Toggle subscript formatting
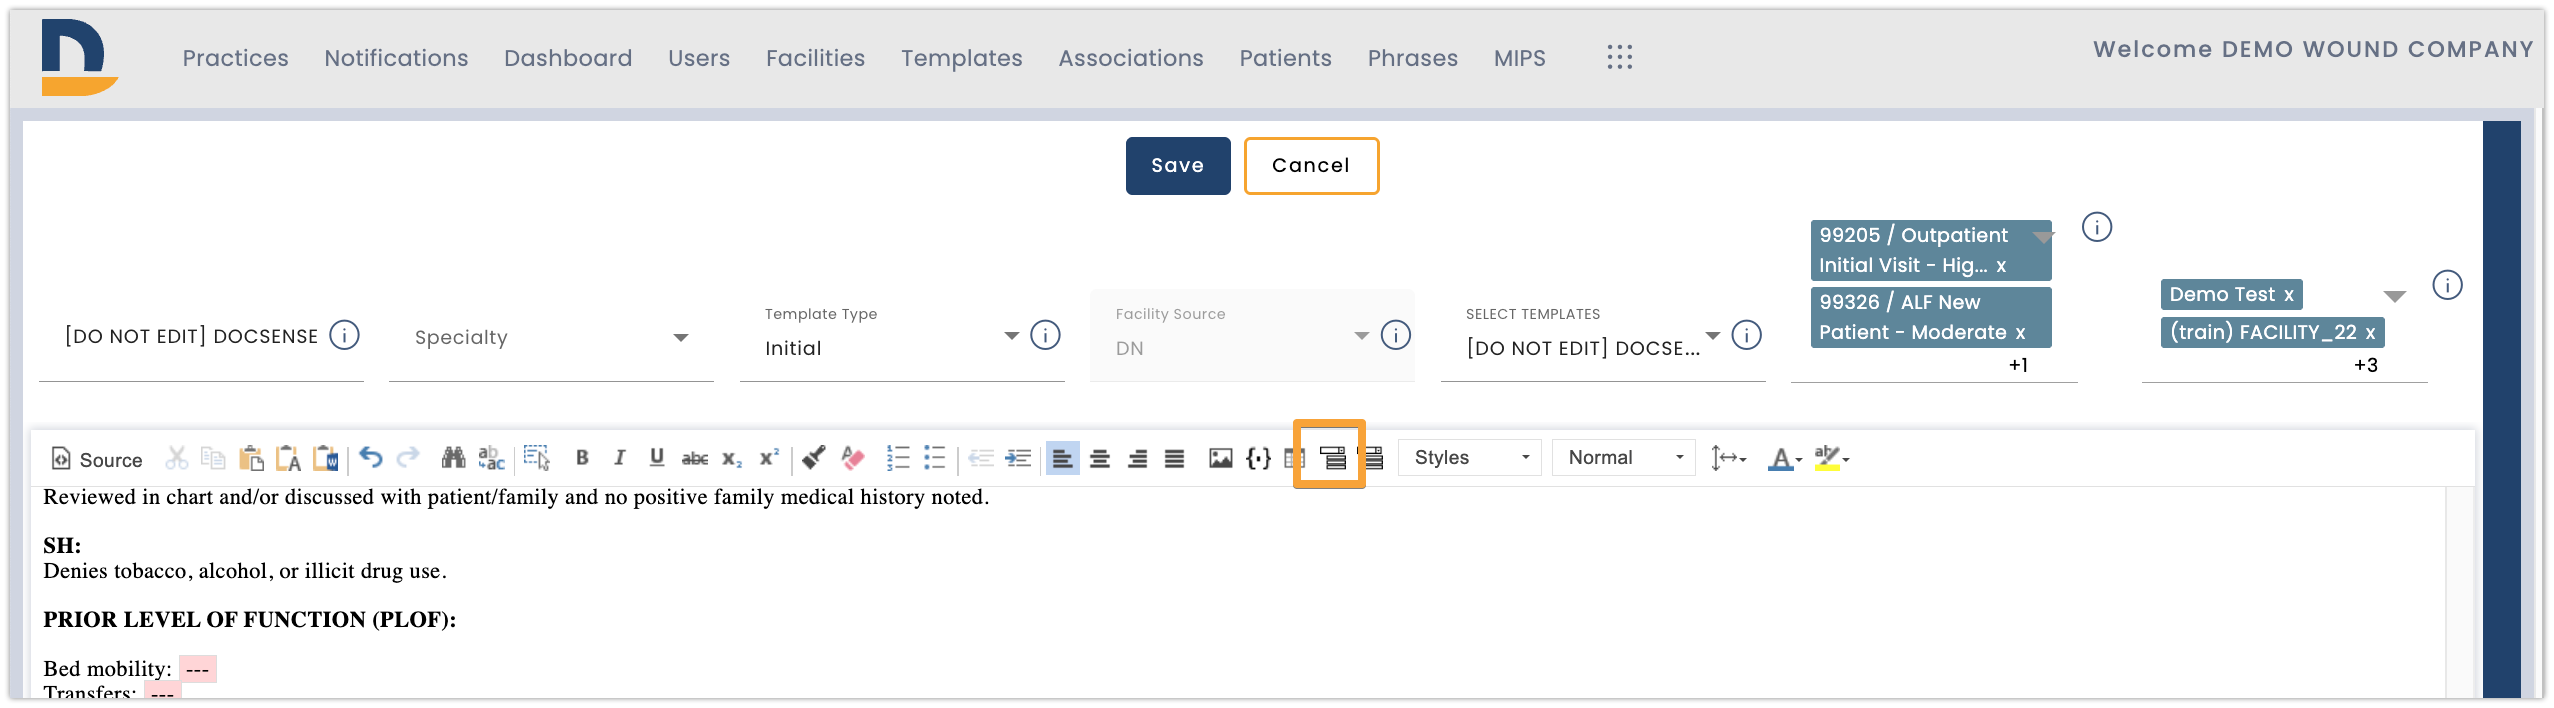Screen dimensions: 2554x708 [x=731, y=458]
